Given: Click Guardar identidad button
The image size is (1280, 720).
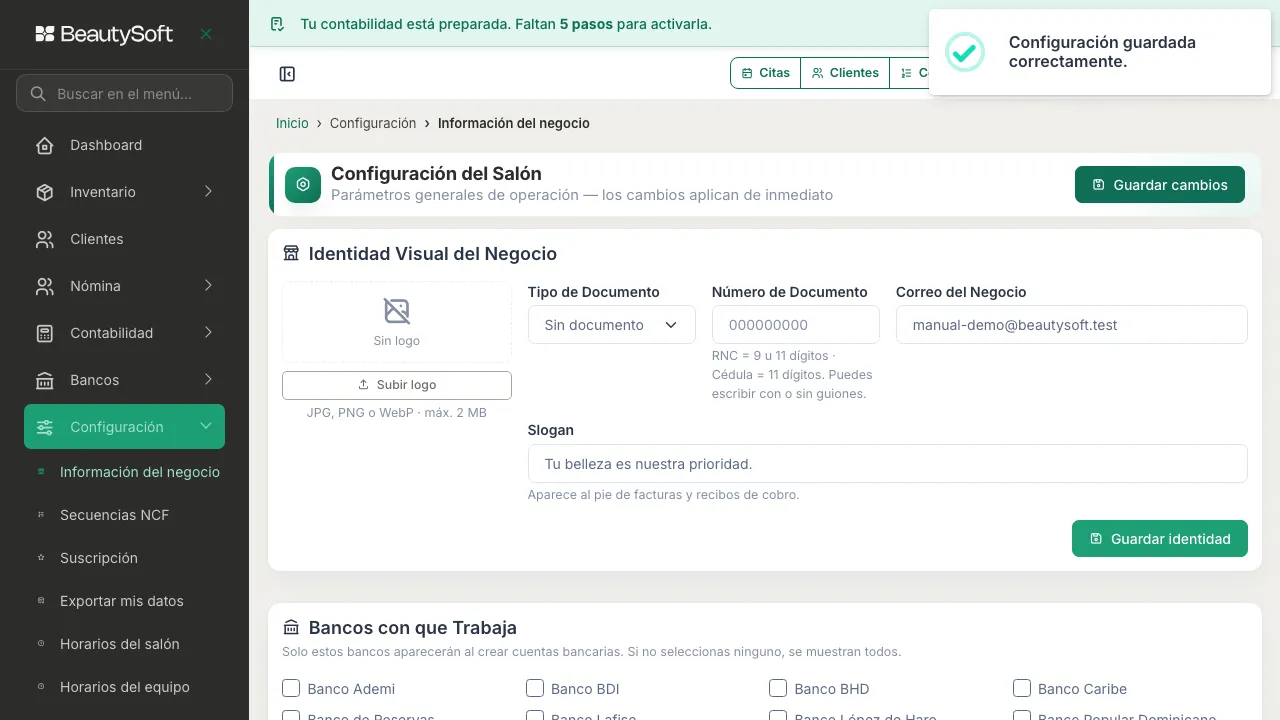Looking at the screenshot, I should (x=1160, y=539).
